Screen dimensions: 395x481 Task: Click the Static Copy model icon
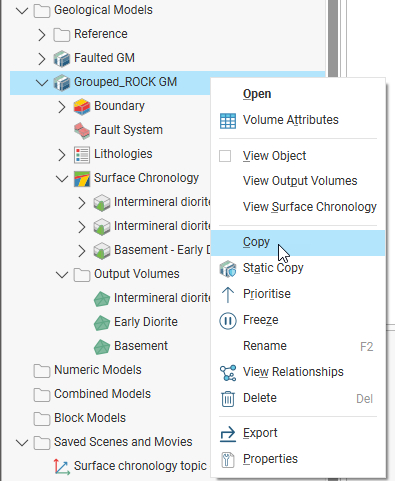click(228, 269)
